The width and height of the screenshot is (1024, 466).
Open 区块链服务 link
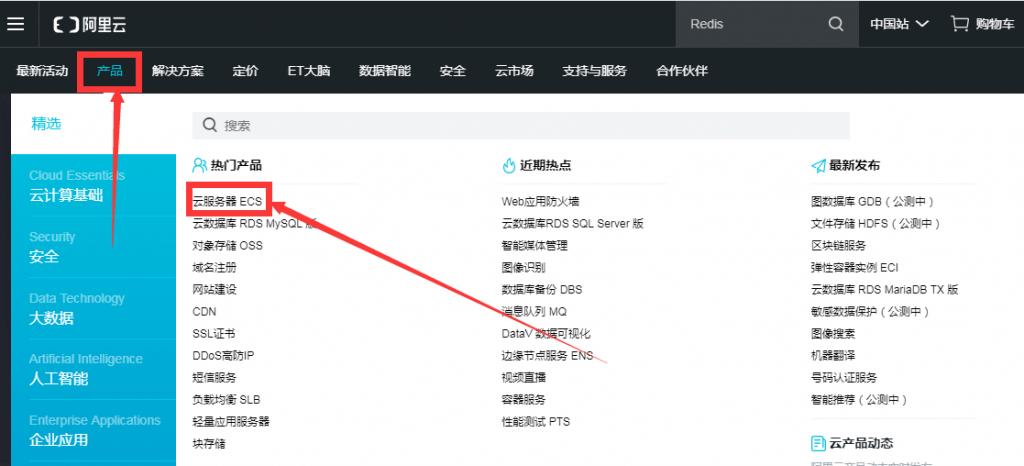(x=839, y=246)
